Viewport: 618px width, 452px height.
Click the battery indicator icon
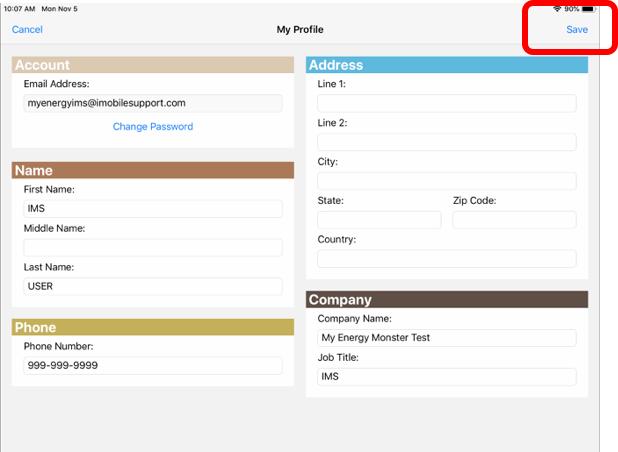pos(588,9)
